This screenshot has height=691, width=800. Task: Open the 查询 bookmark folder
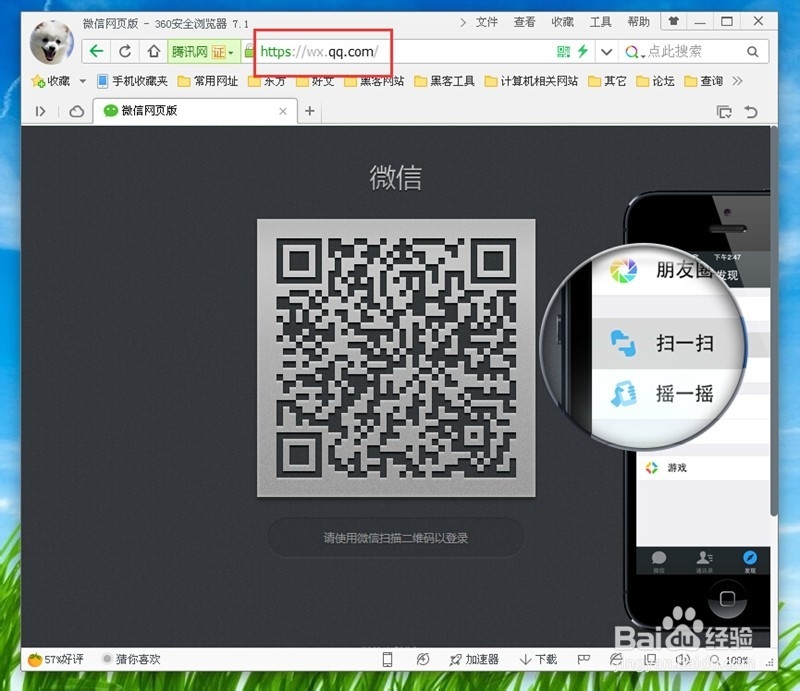click(x=704, y=81)
